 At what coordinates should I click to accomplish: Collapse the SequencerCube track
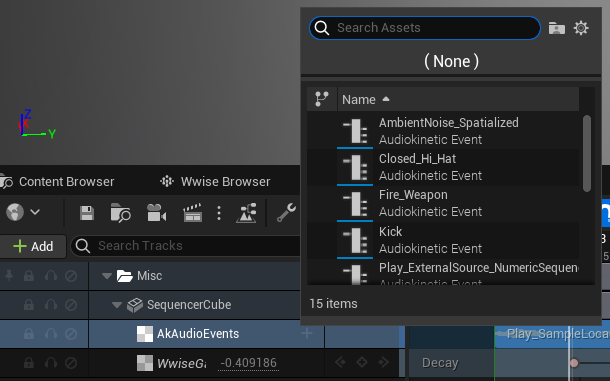pos(117,305)
